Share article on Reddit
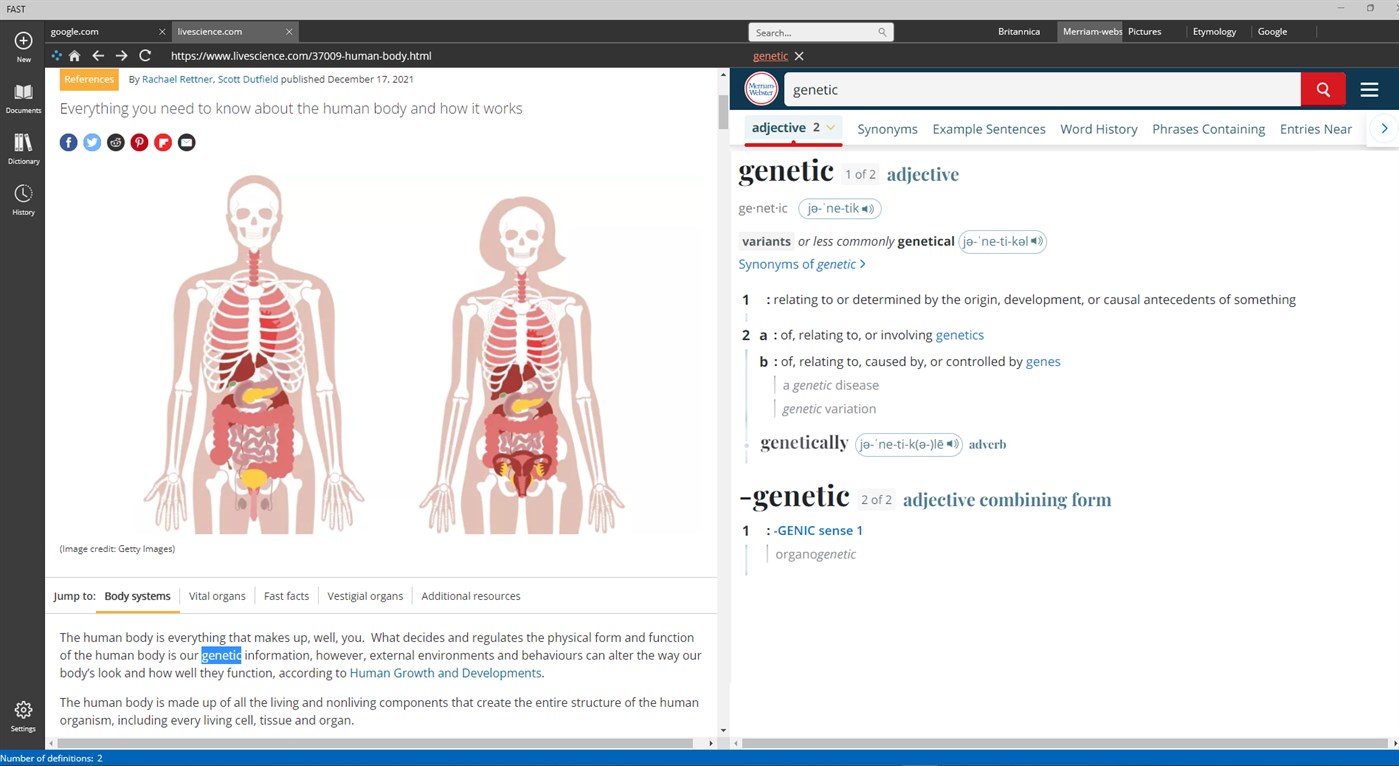This screenshot has height=766, width=1399. pos(116,143)
